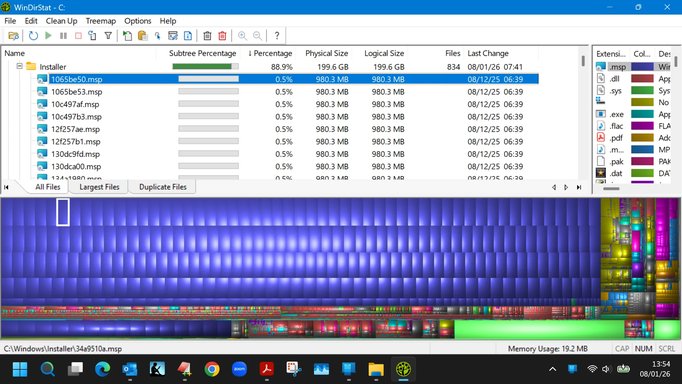The height and width of the screenshot is (384, 682).
Task: Select the .pdf extension row
Action: (x=633, y=138)
